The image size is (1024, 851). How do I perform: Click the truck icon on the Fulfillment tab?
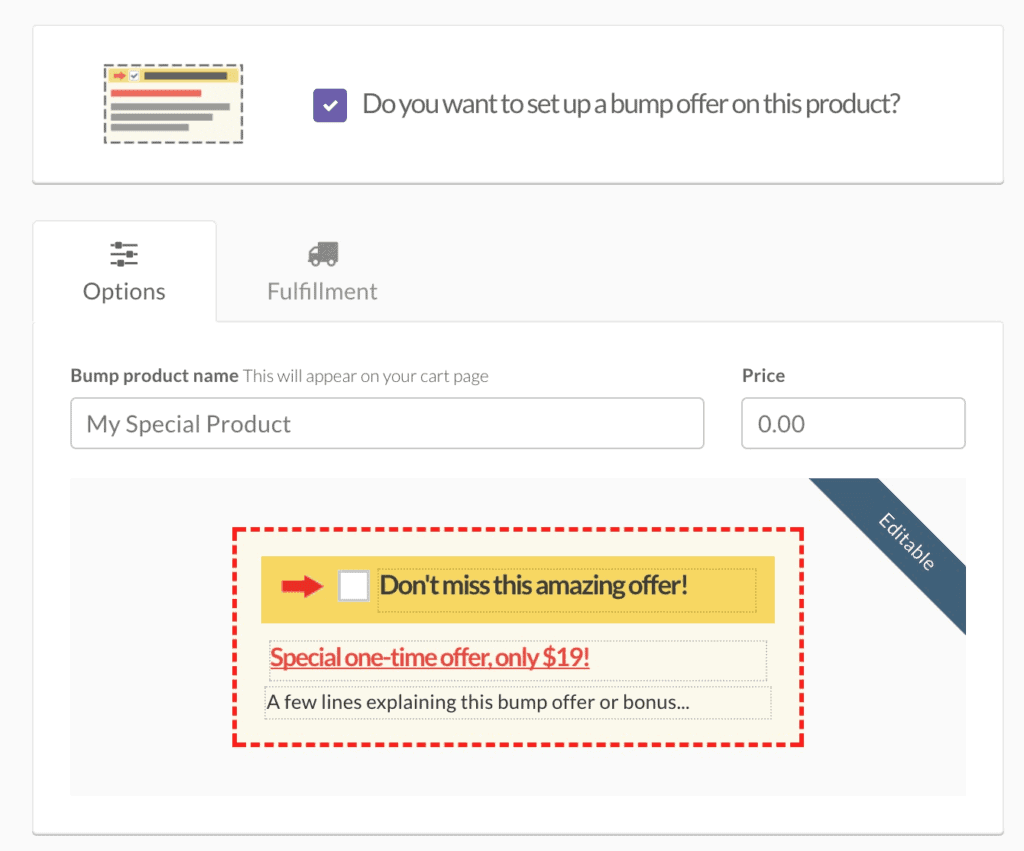pos(322,252)
